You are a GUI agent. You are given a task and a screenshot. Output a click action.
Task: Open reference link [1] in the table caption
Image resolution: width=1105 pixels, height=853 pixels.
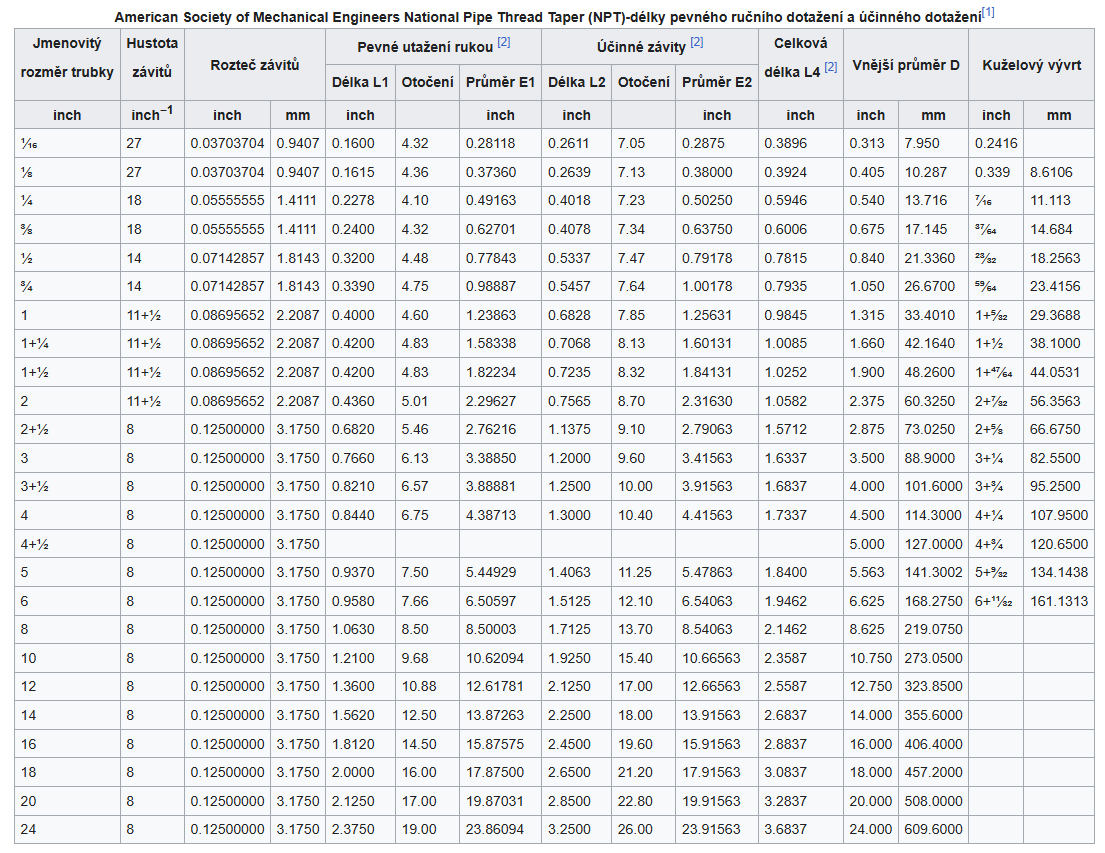pos(988,12)
